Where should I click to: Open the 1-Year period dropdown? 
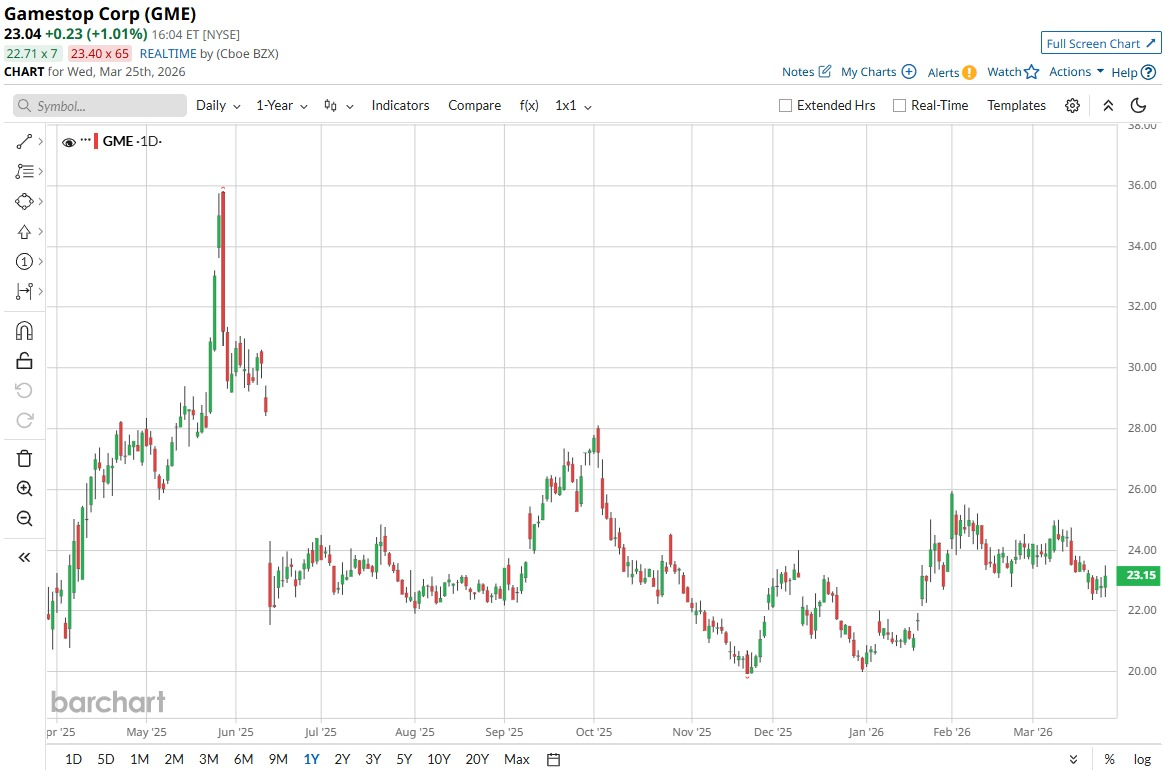click(282, 106)
